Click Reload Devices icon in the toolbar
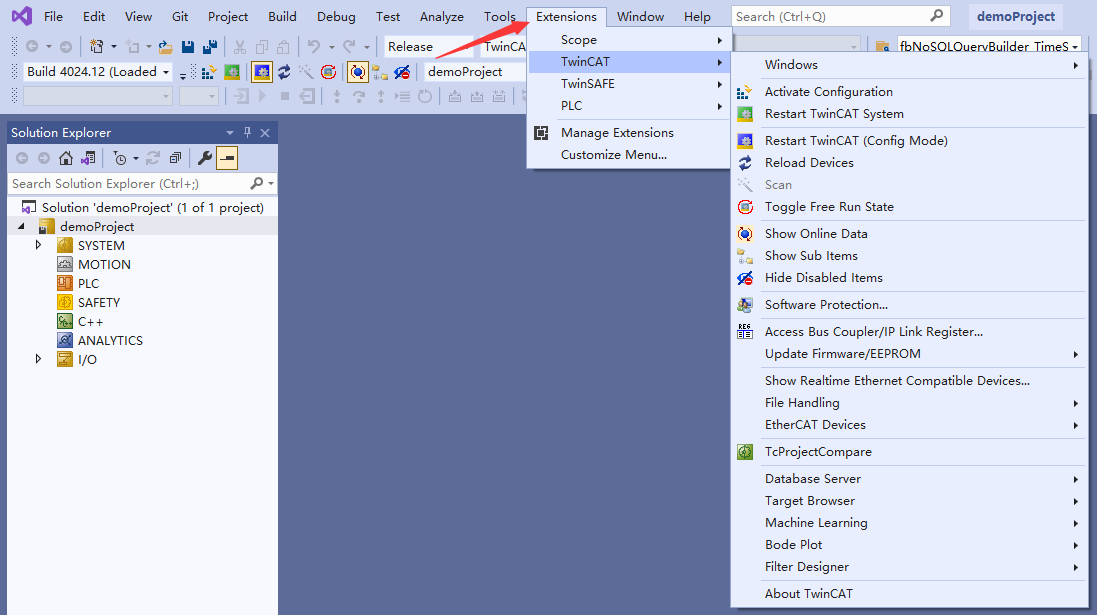Screen dimensions: 1097x615 (x=284, y=72)
